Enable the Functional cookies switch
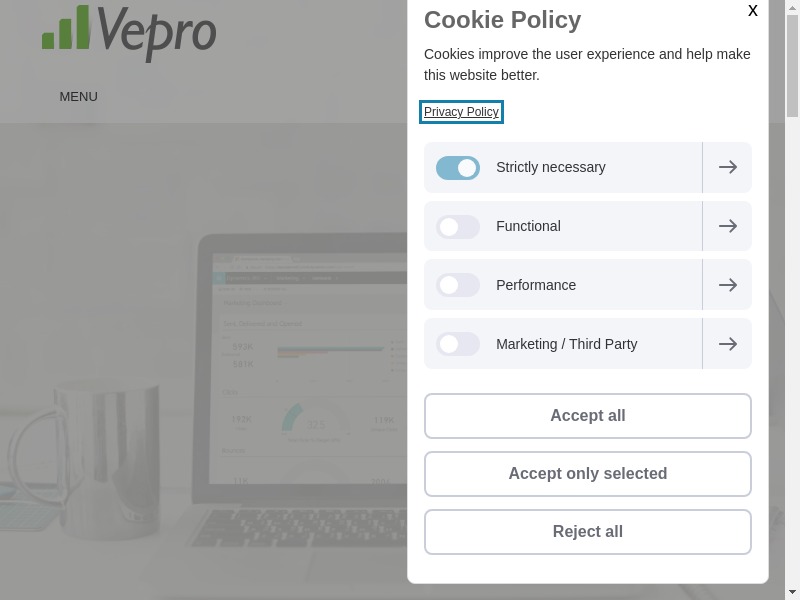The height and width of the screenshot is (600, 800). [458, 227]
